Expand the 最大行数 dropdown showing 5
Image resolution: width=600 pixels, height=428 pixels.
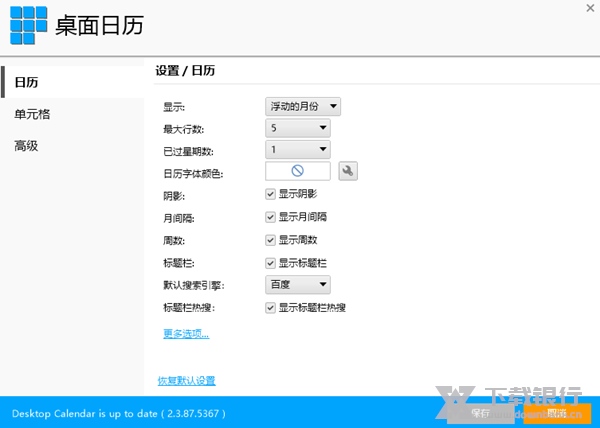[x=297, y=127]
